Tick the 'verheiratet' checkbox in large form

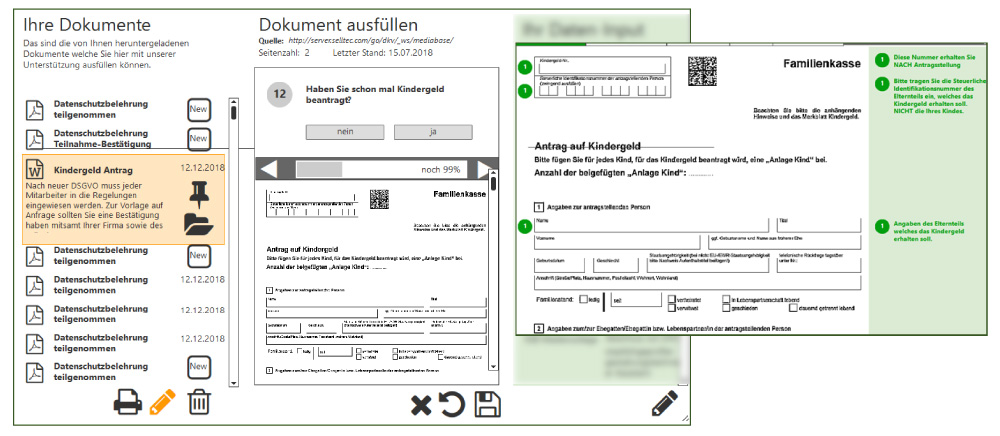[x=671, y=298]
